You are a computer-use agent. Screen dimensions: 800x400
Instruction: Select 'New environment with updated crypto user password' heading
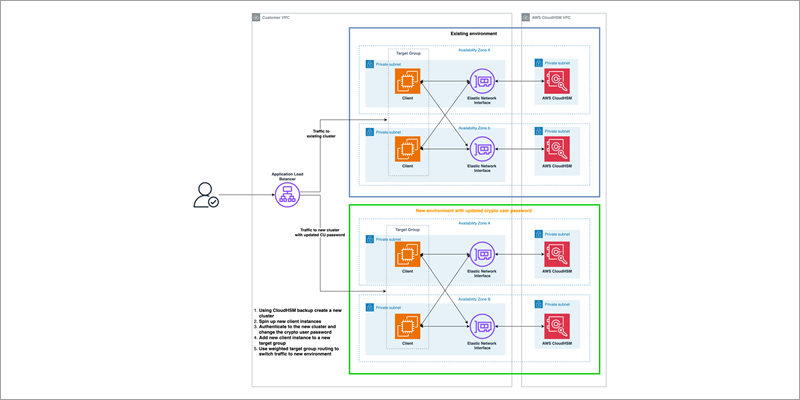pyautogui.click(x=473, y=211)
